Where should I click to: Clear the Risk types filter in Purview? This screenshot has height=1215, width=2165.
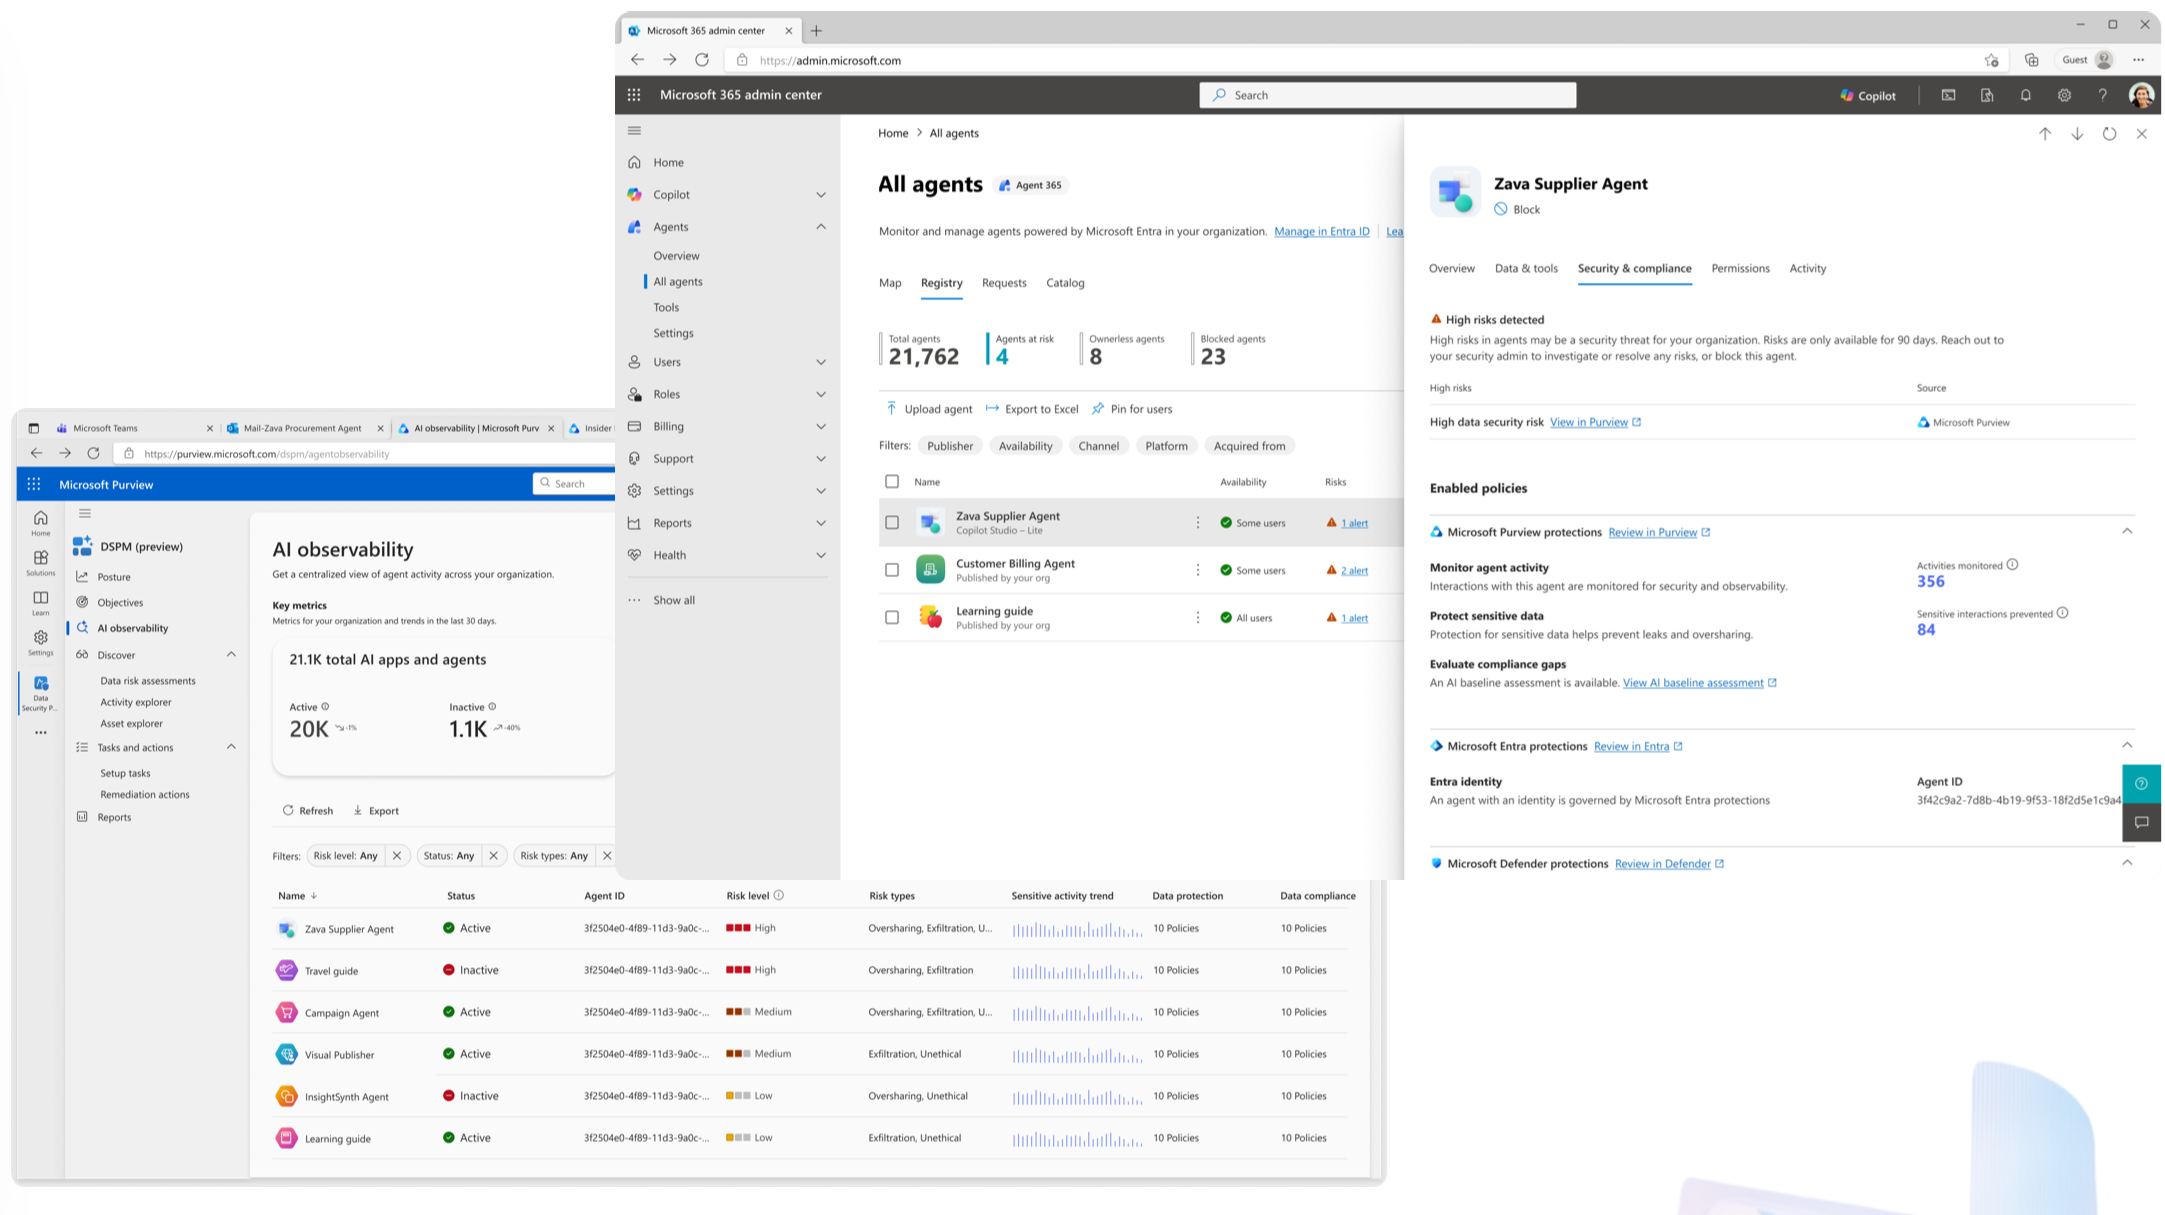(606, 856)
